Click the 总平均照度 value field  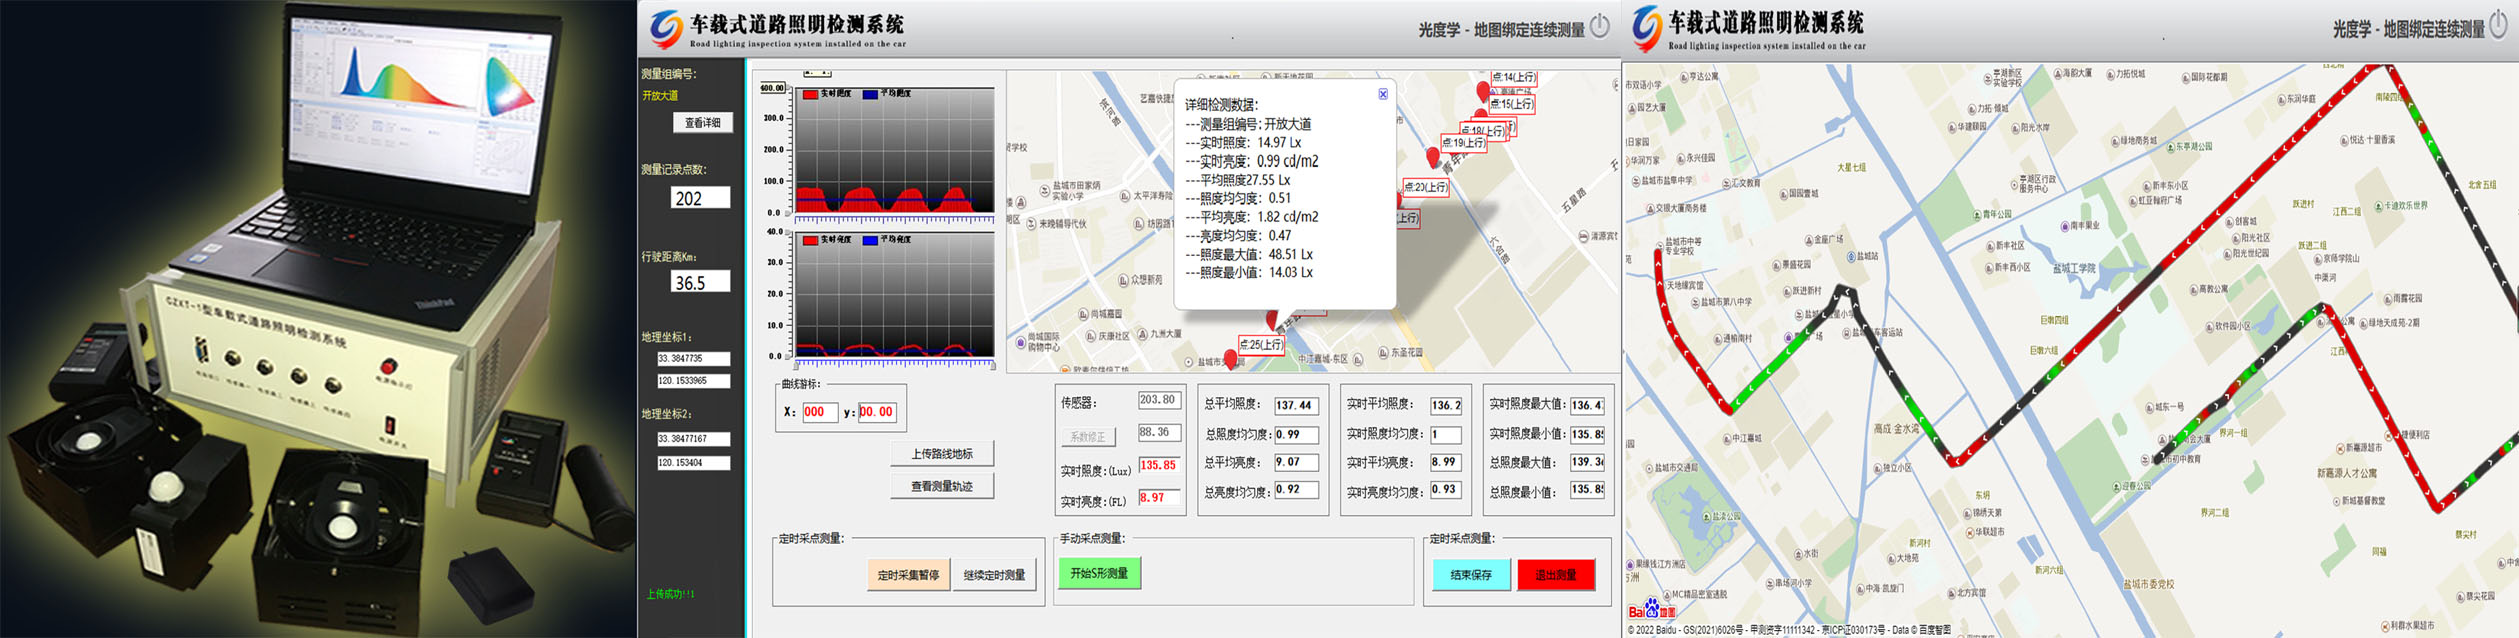tap(1295, 406)
